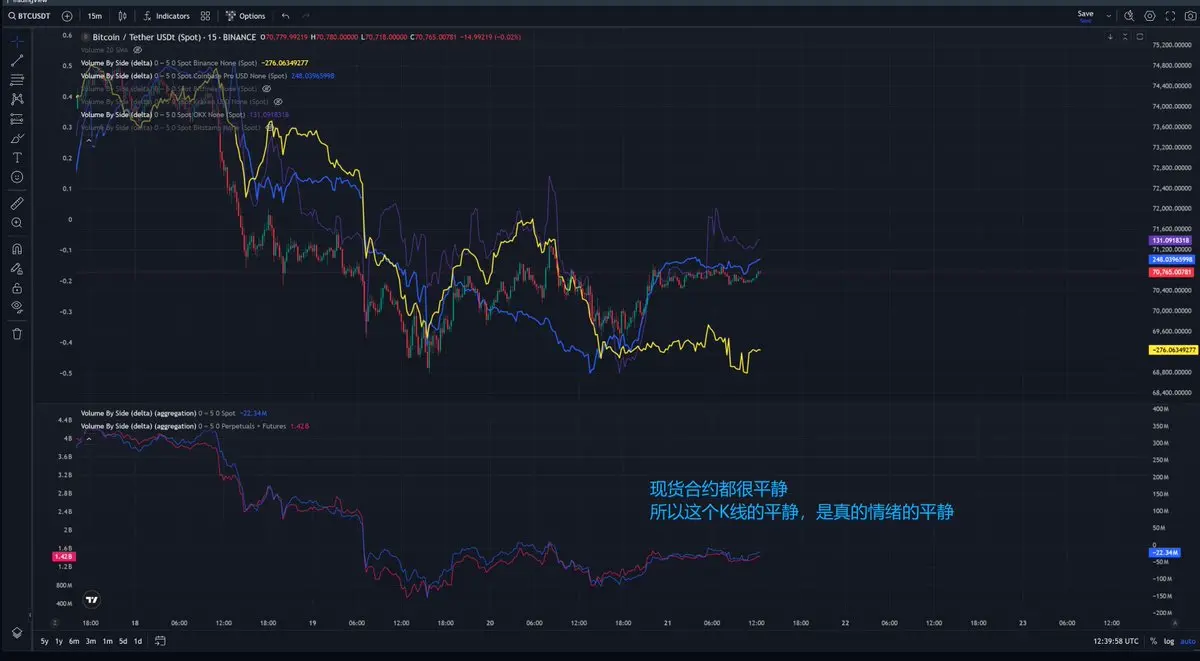Click the blue 248.03965998 price label
This screenshot has height=661, width=1200.
[1173, 259]
